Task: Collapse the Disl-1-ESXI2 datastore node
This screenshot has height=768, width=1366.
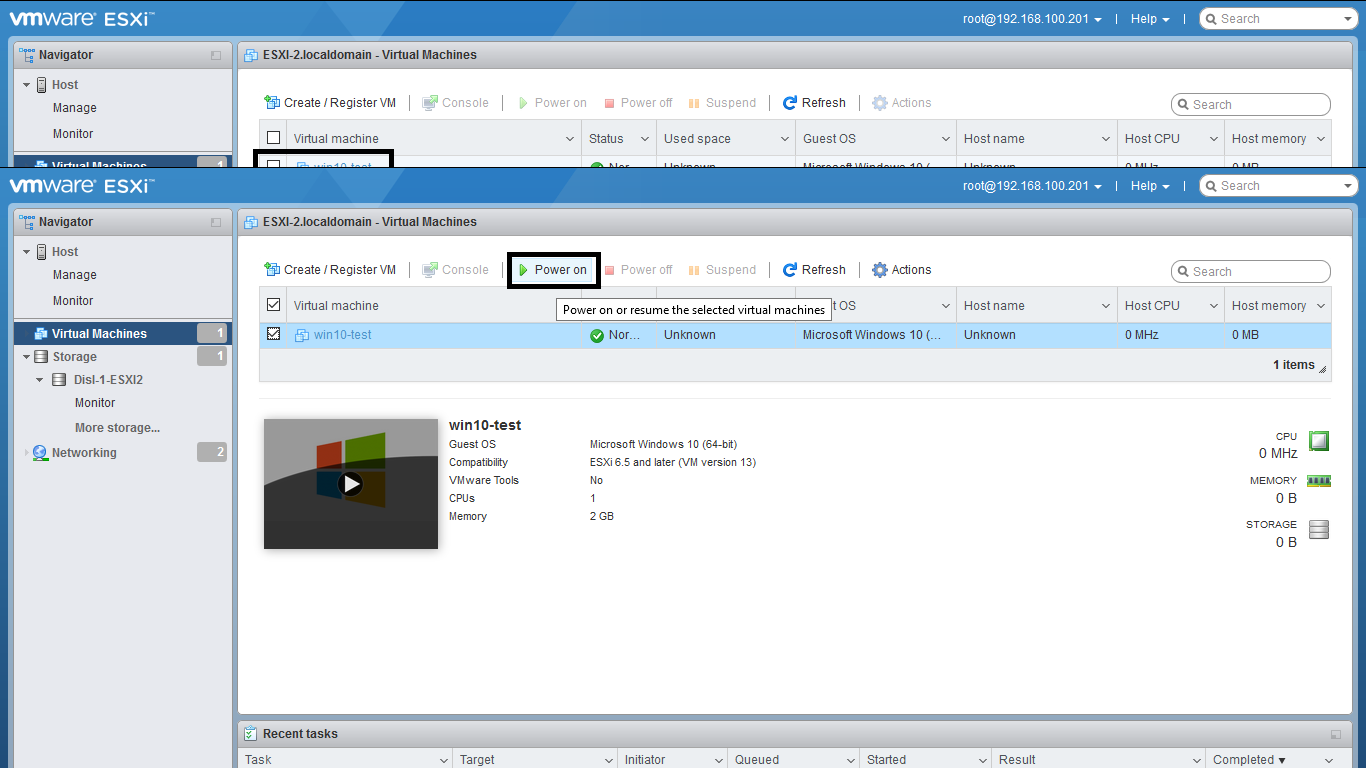Action: [x=40, y=380]
